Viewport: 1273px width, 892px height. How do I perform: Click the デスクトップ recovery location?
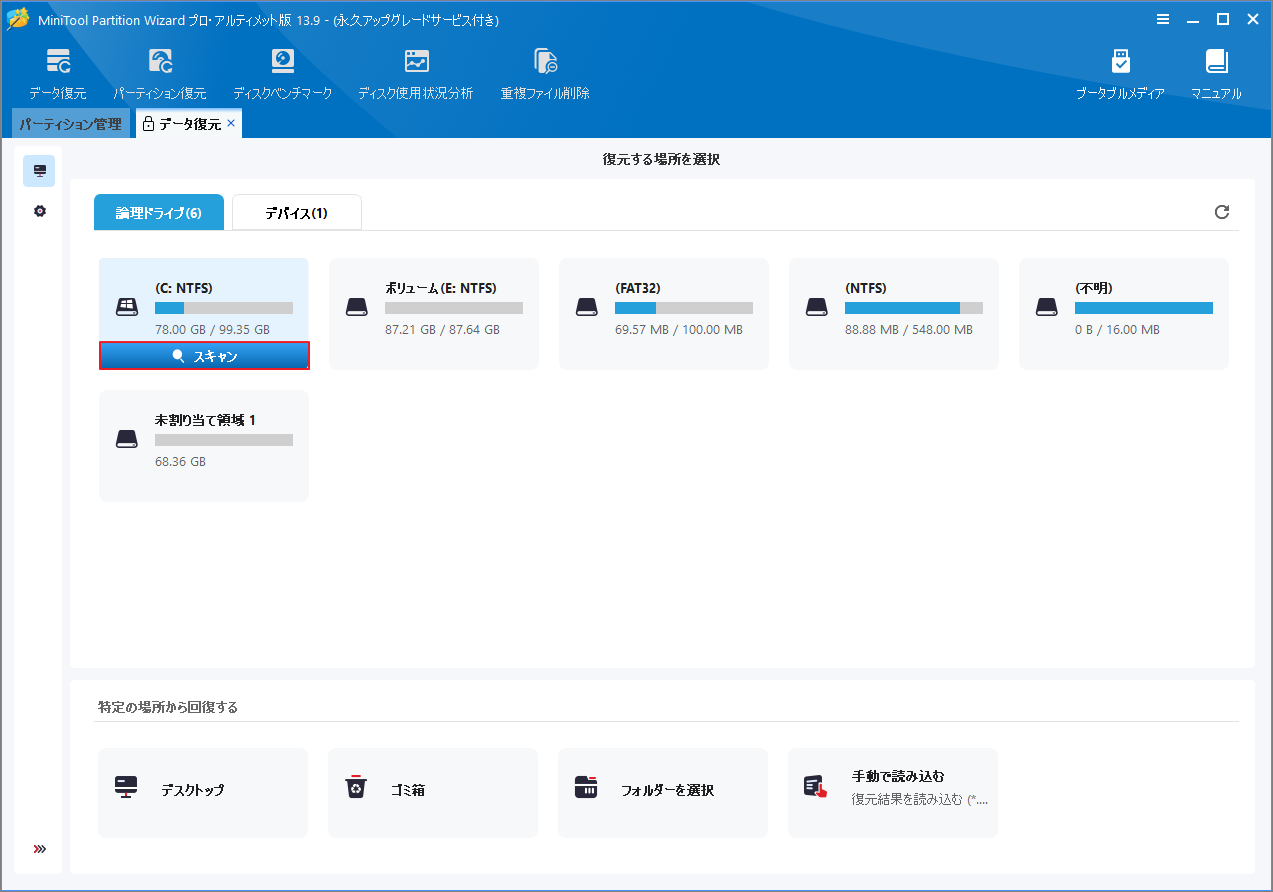[x=203, y=793]
